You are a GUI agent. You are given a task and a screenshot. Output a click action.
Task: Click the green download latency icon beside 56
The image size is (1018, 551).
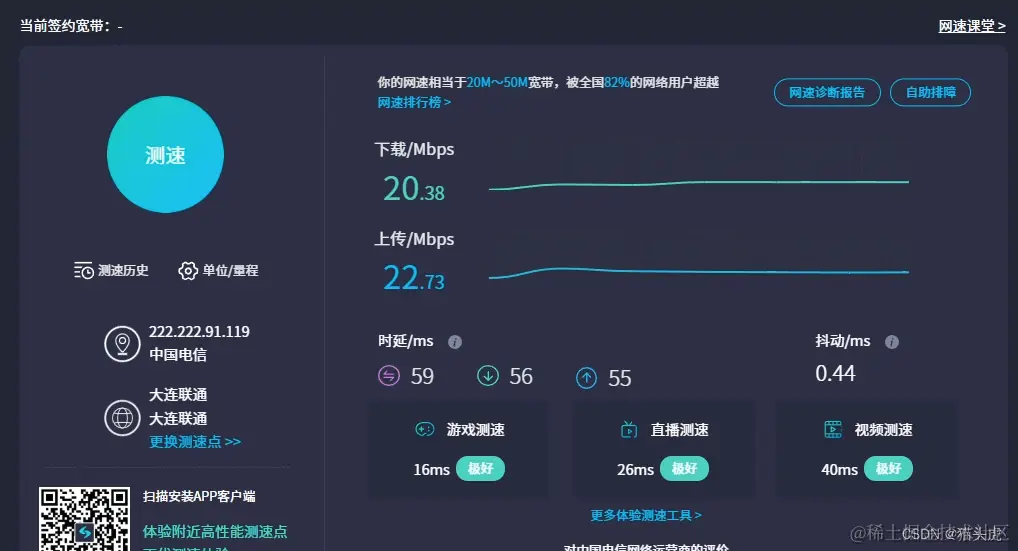pos(488,376)
